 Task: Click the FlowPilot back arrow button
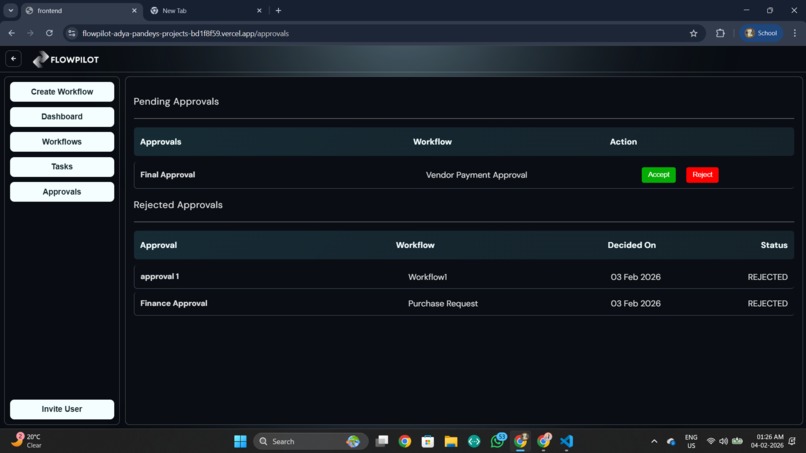tap(13, 59)
